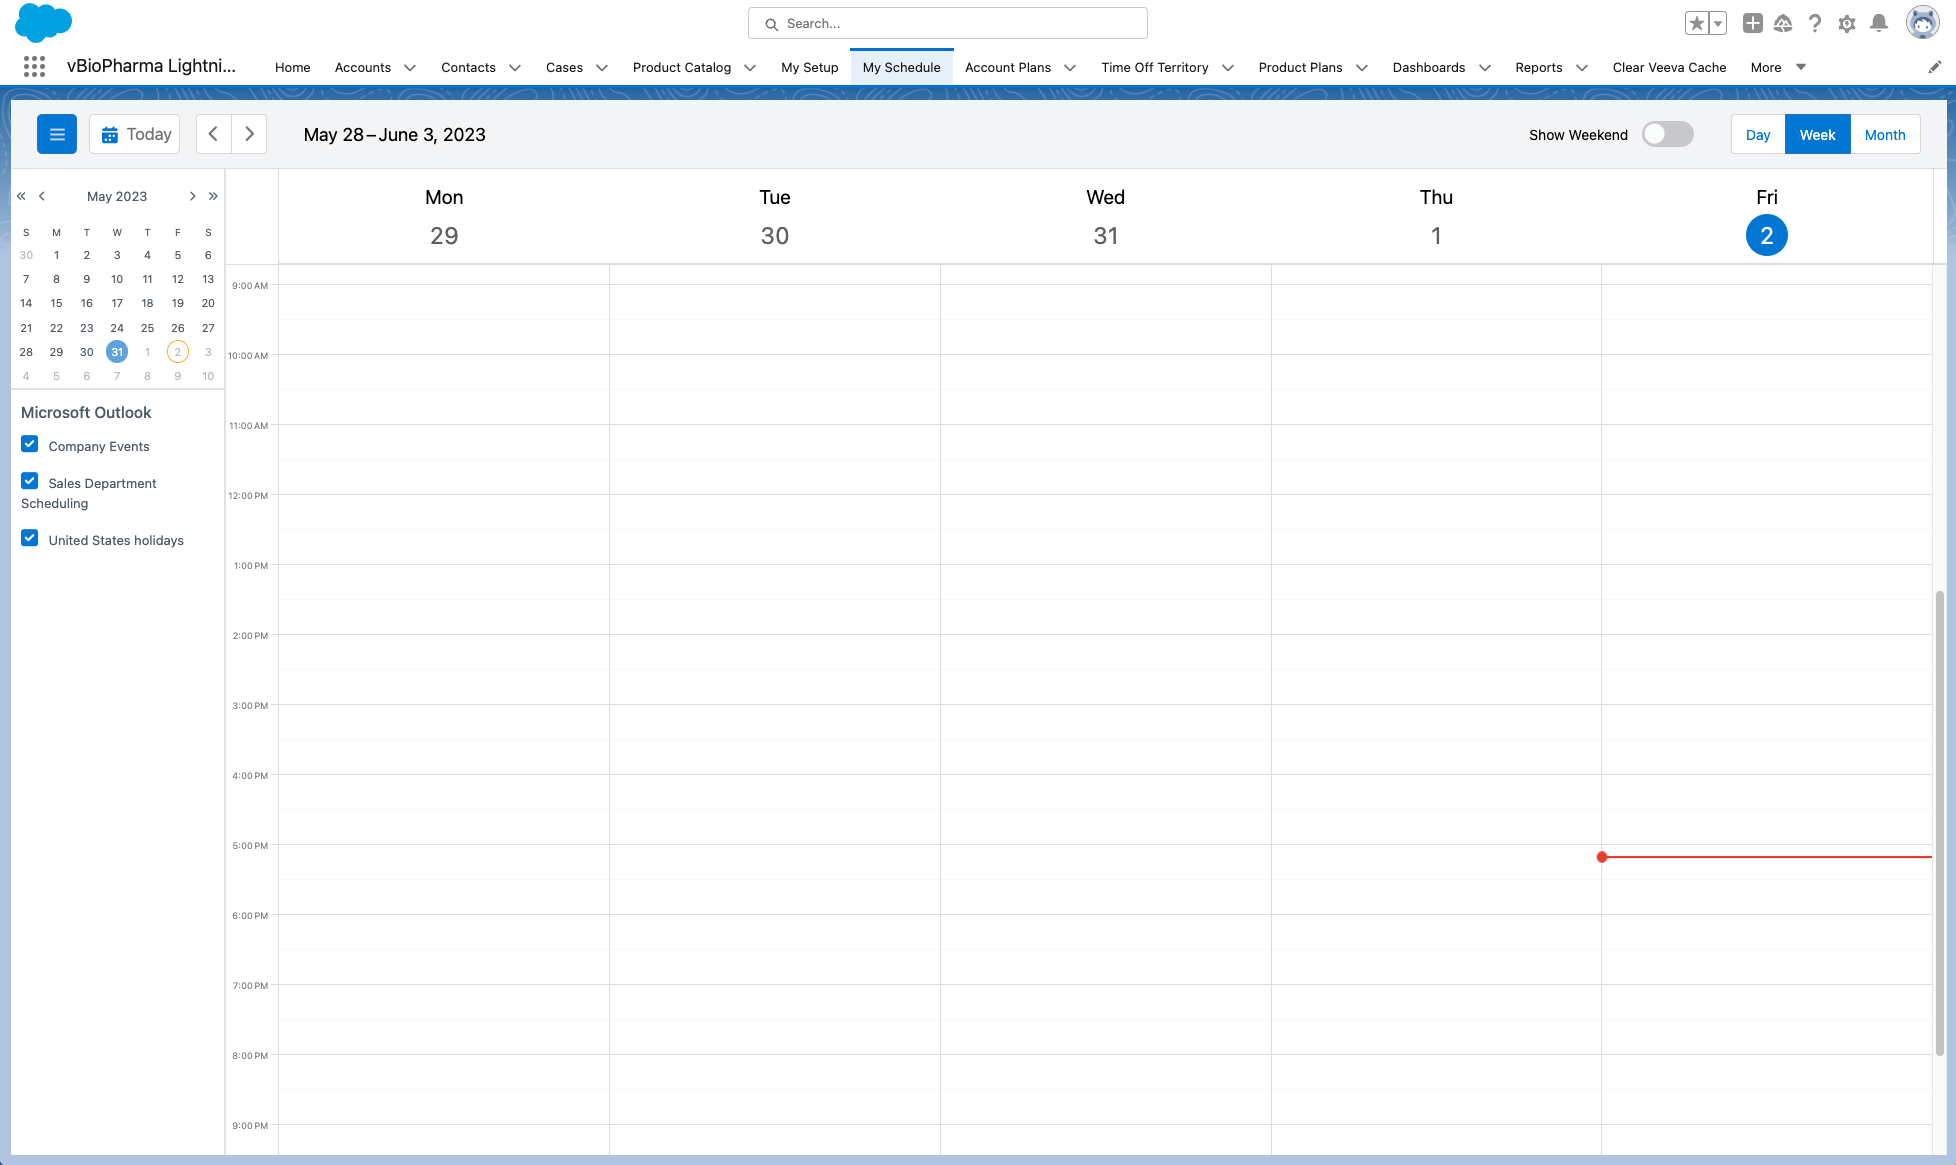Click Clear Veeva Cache link
Screen dimensions: 1956x1165
(x=1669, y=67)
